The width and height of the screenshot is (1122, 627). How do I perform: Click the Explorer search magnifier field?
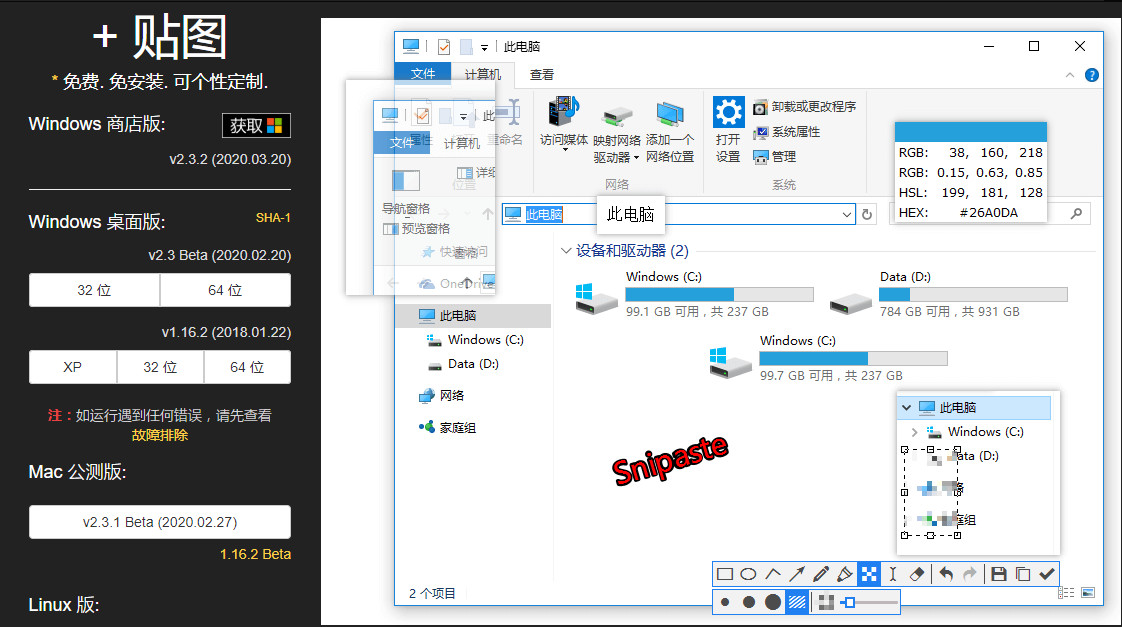tap(1075, 213)
